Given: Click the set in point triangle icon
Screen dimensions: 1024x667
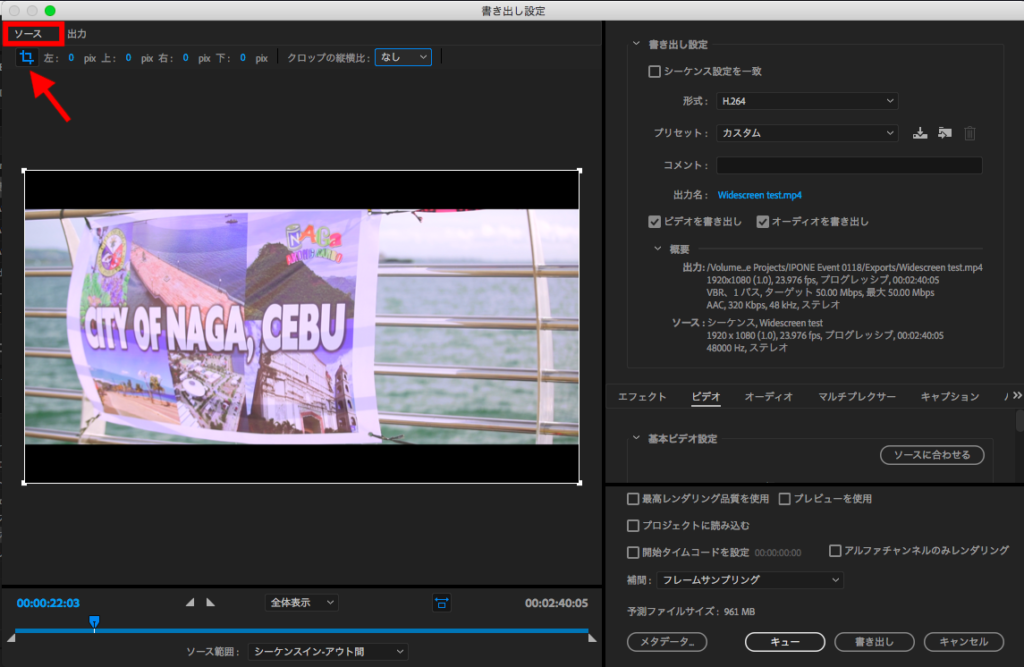Looking at the screenshot, I should click(x=191, y=602).
